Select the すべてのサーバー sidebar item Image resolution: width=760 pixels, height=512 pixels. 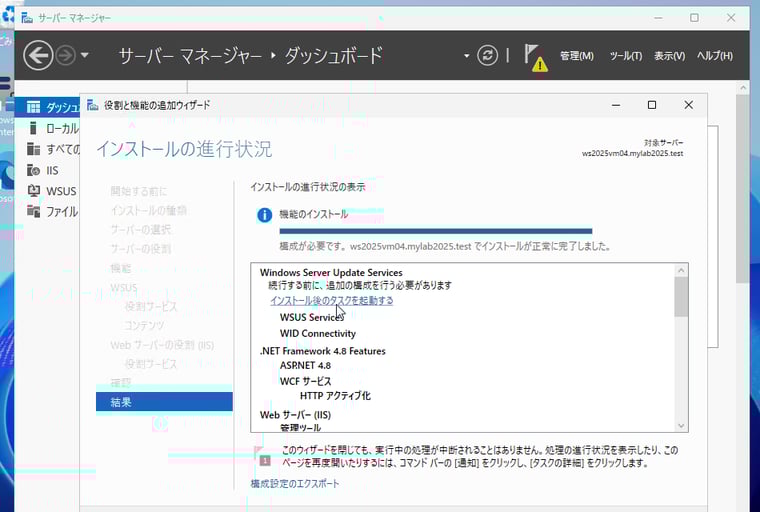pos(48,149)
